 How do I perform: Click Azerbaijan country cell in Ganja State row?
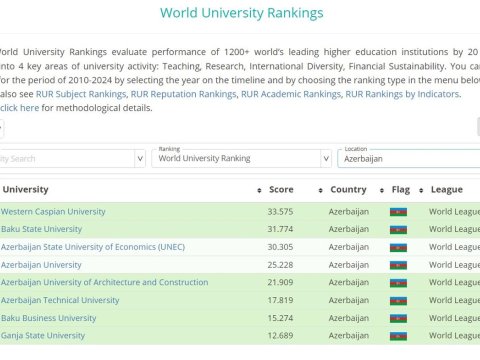pyautogui.click(x=349, y=336)
